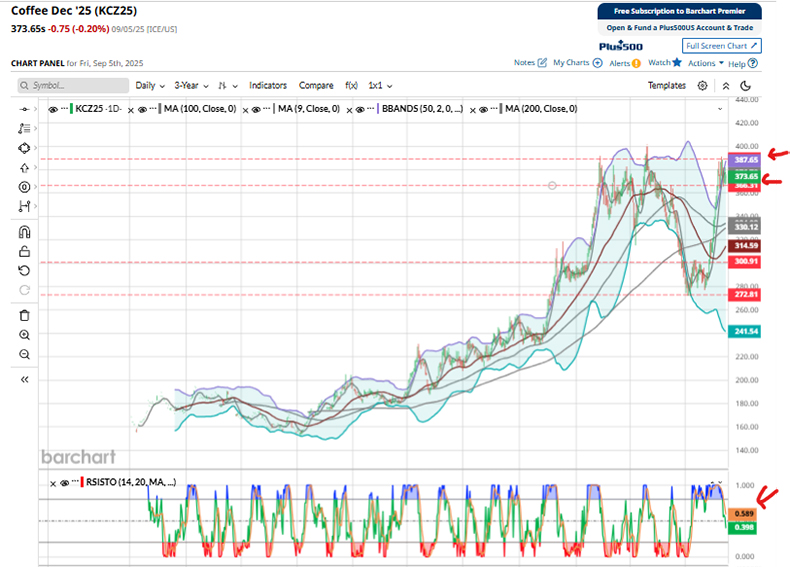This screenshot has height=567, width=790.
Task: Select the magnet snap tool
Action: [25, 231]
